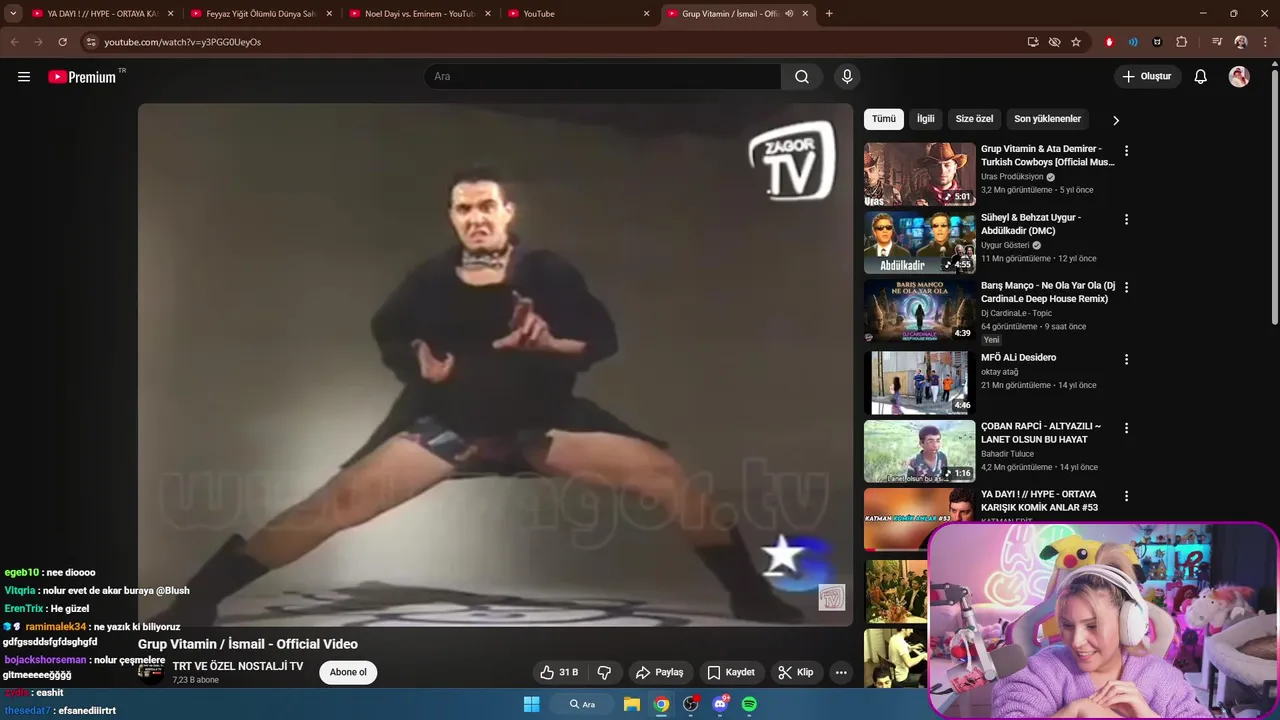Open Turkish Cowboys video thumbnail
Viewport: 1280px width, 720px height.
(x=920, y=174)
